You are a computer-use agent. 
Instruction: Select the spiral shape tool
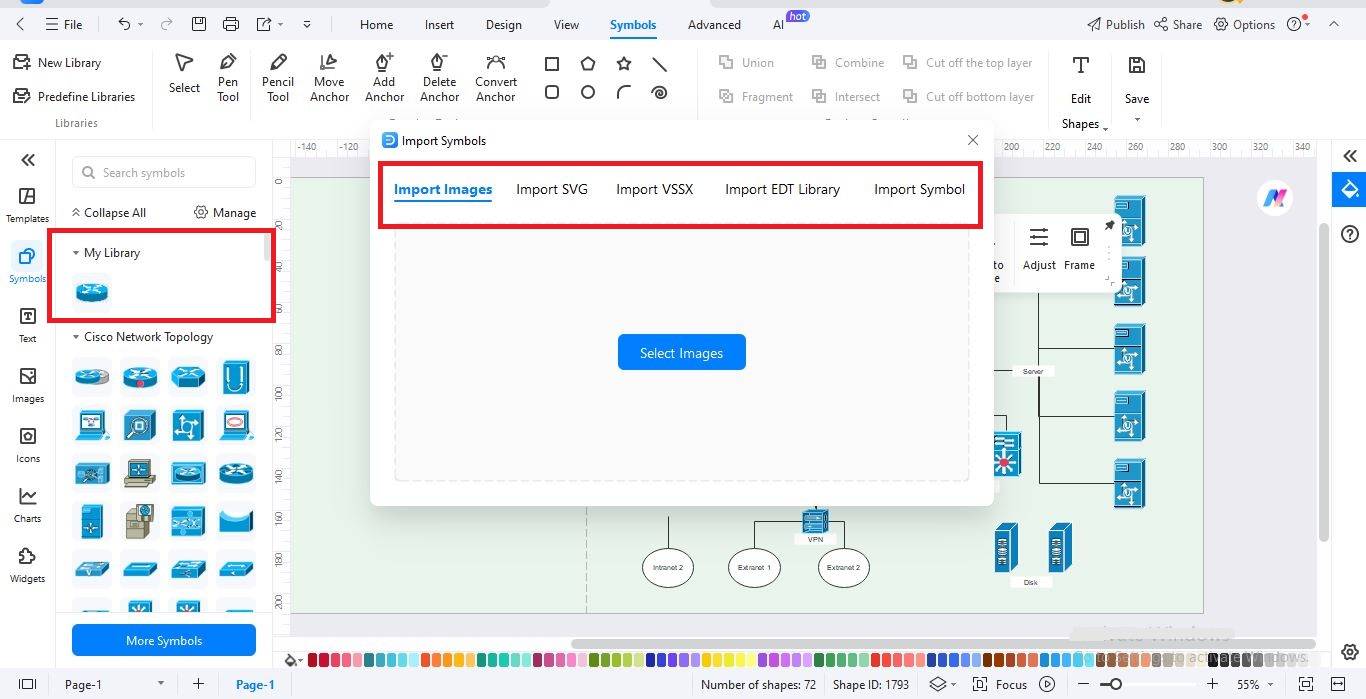[659, 92]
